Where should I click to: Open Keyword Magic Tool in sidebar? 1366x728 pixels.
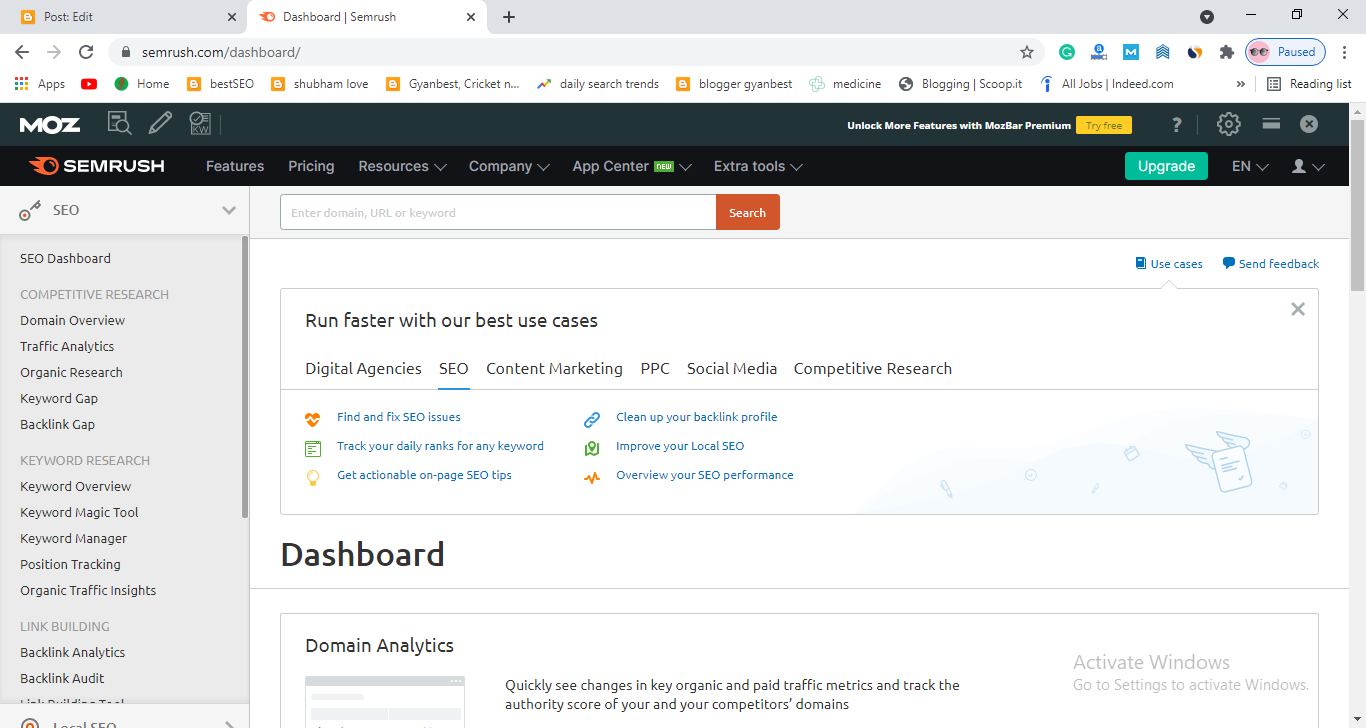79,512
